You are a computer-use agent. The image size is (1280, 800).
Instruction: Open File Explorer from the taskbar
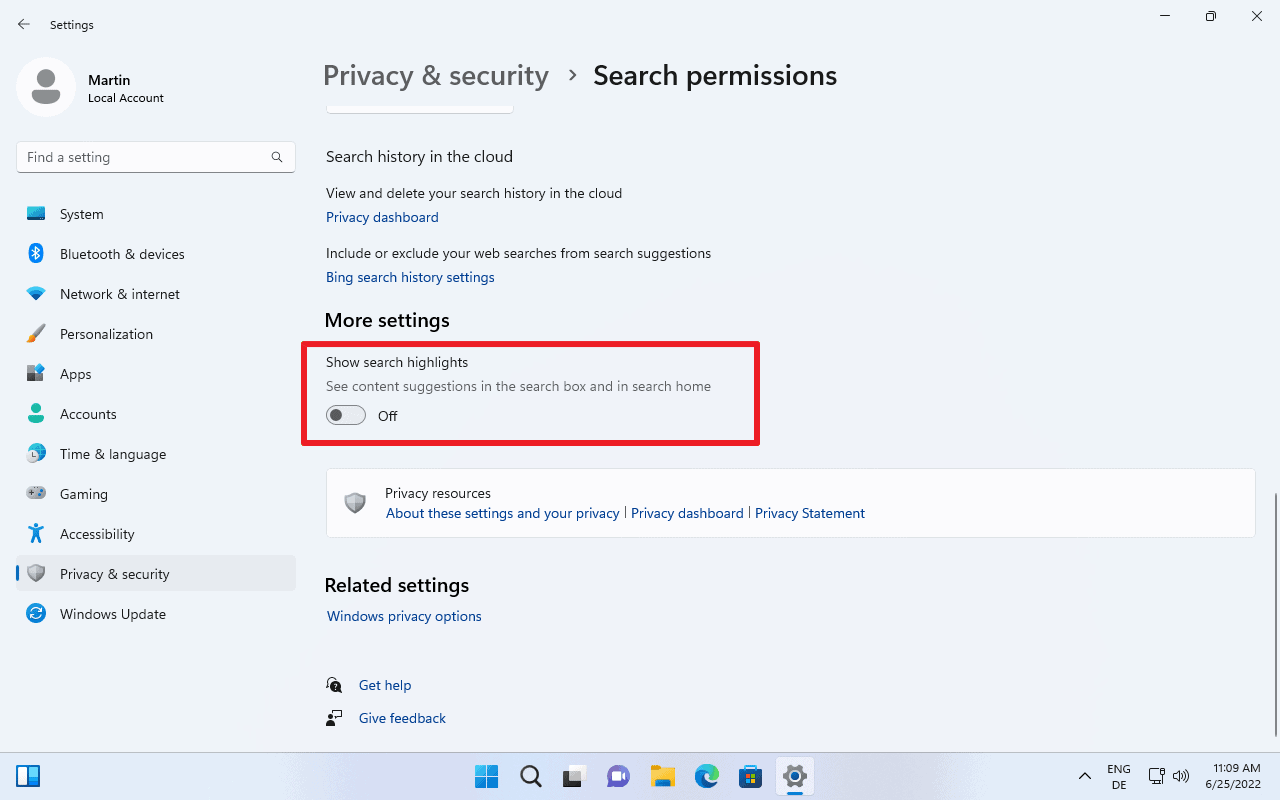tap(662, 776)
